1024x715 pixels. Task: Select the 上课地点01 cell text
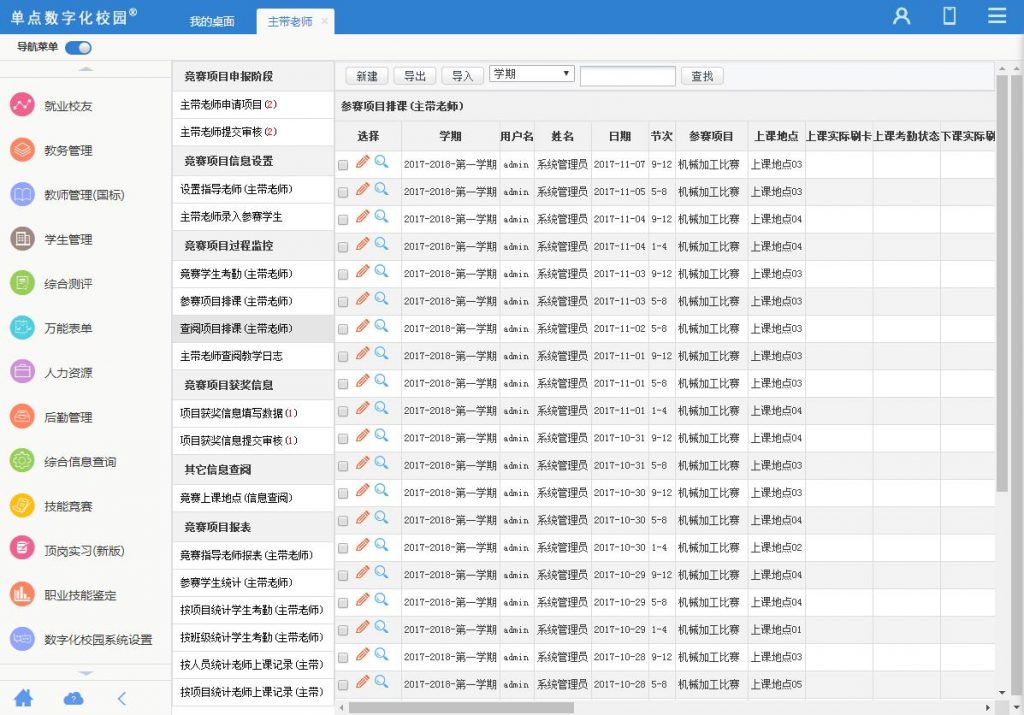776,629
